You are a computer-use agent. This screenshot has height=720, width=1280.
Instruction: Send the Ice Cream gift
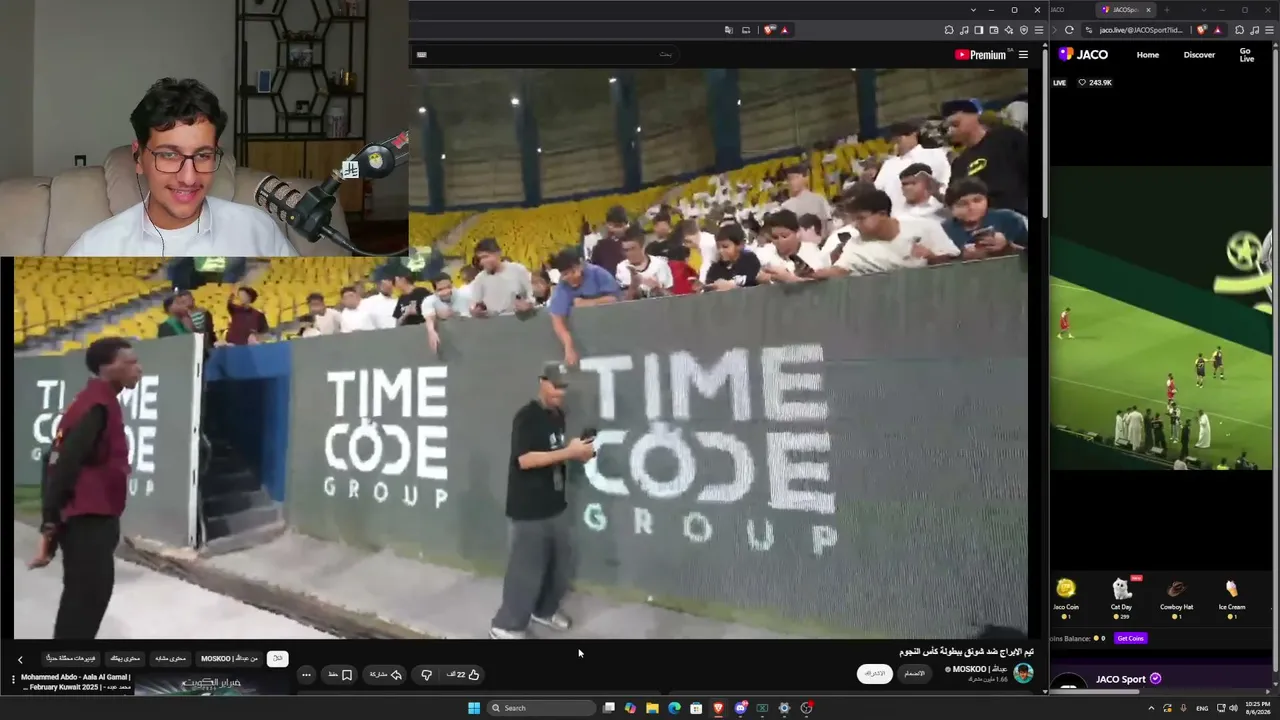1232,596
